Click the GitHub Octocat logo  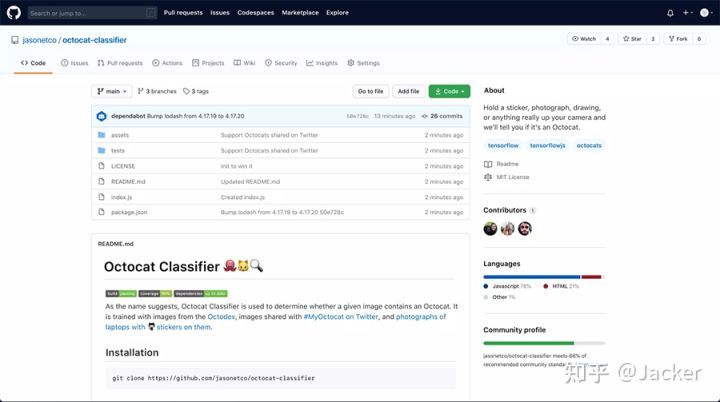point(14,12)
